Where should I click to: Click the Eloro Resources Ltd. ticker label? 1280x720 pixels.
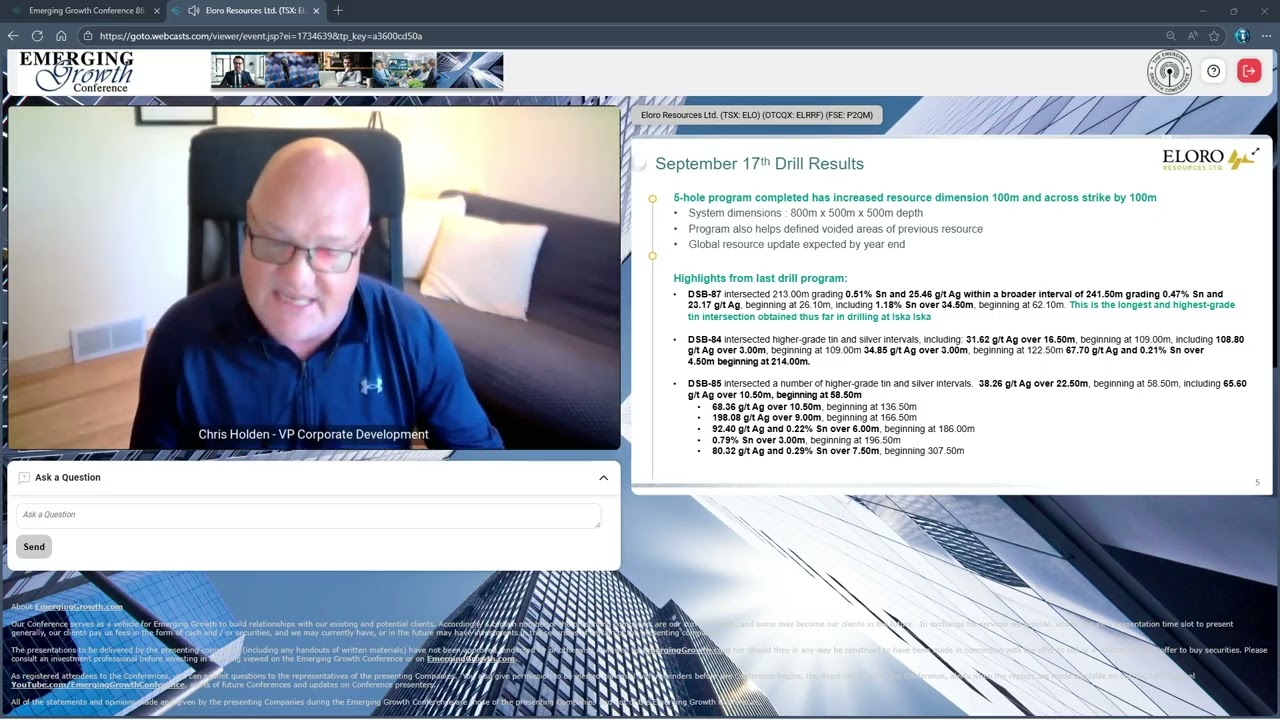756,115
